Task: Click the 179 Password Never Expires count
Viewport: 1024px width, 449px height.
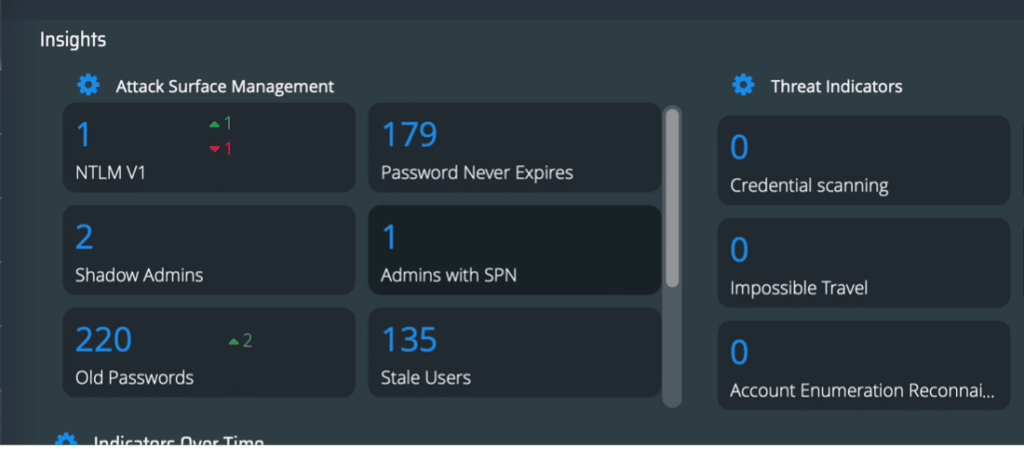Action: (410, 135)
